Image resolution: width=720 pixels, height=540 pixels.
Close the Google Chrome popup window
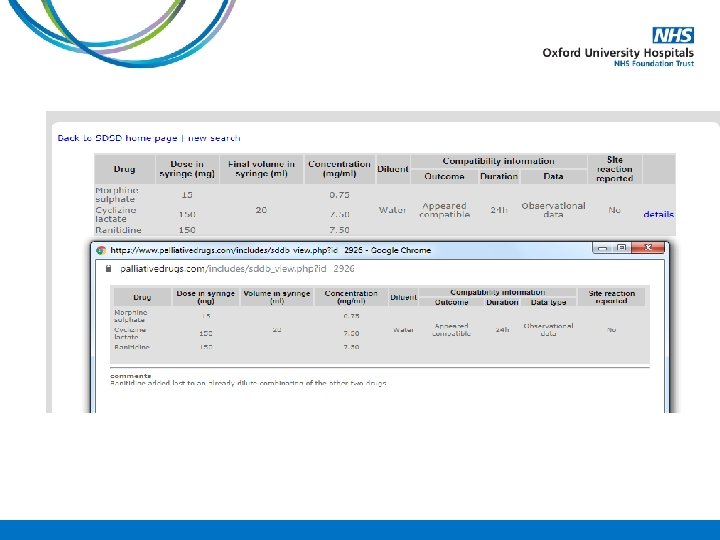click(648, 248)
